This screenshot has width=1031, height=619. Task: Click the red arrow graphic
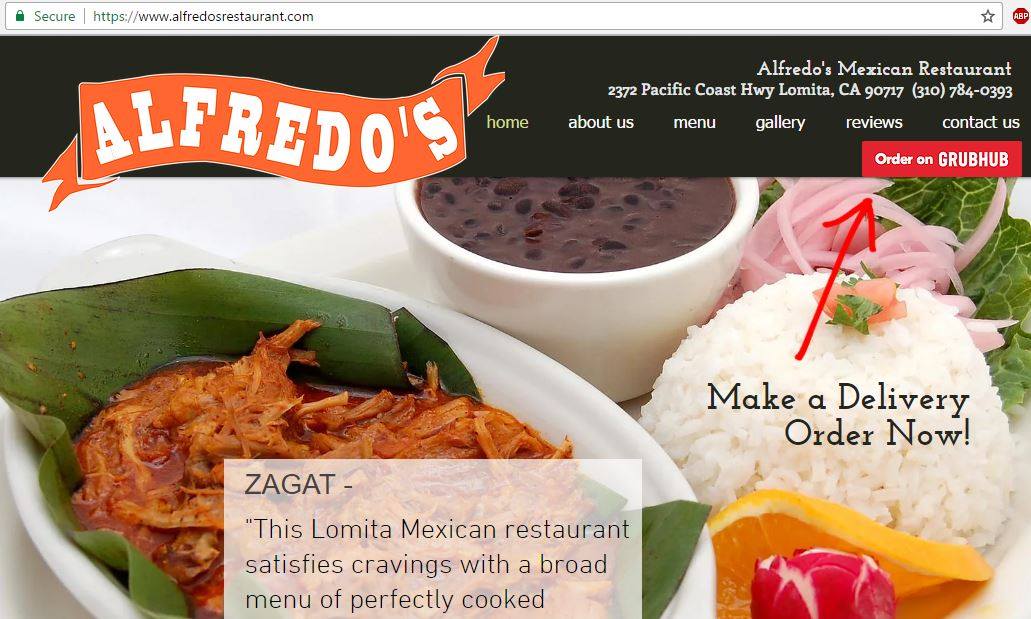tap(836, 276)
